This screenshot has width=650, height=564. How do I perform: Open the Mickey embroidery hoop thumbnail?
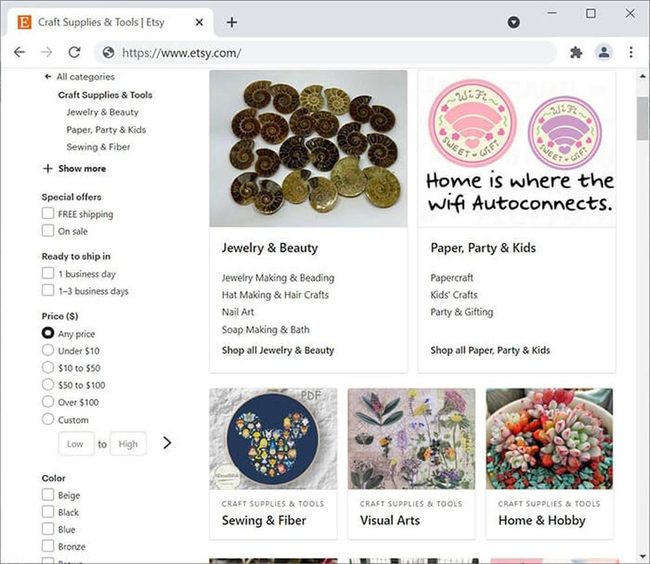(273, 439)
